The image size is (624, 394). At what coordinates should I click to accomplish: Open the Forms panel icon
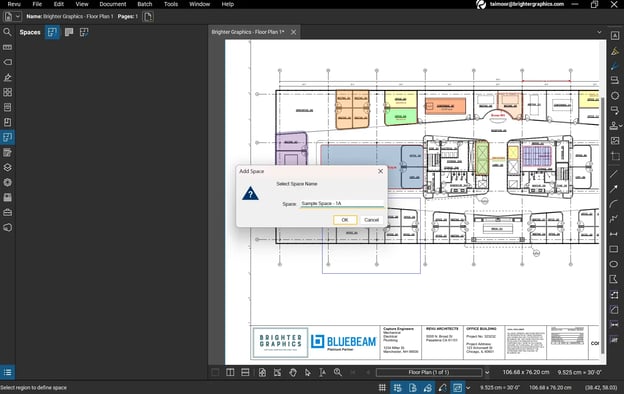point(7,152)
